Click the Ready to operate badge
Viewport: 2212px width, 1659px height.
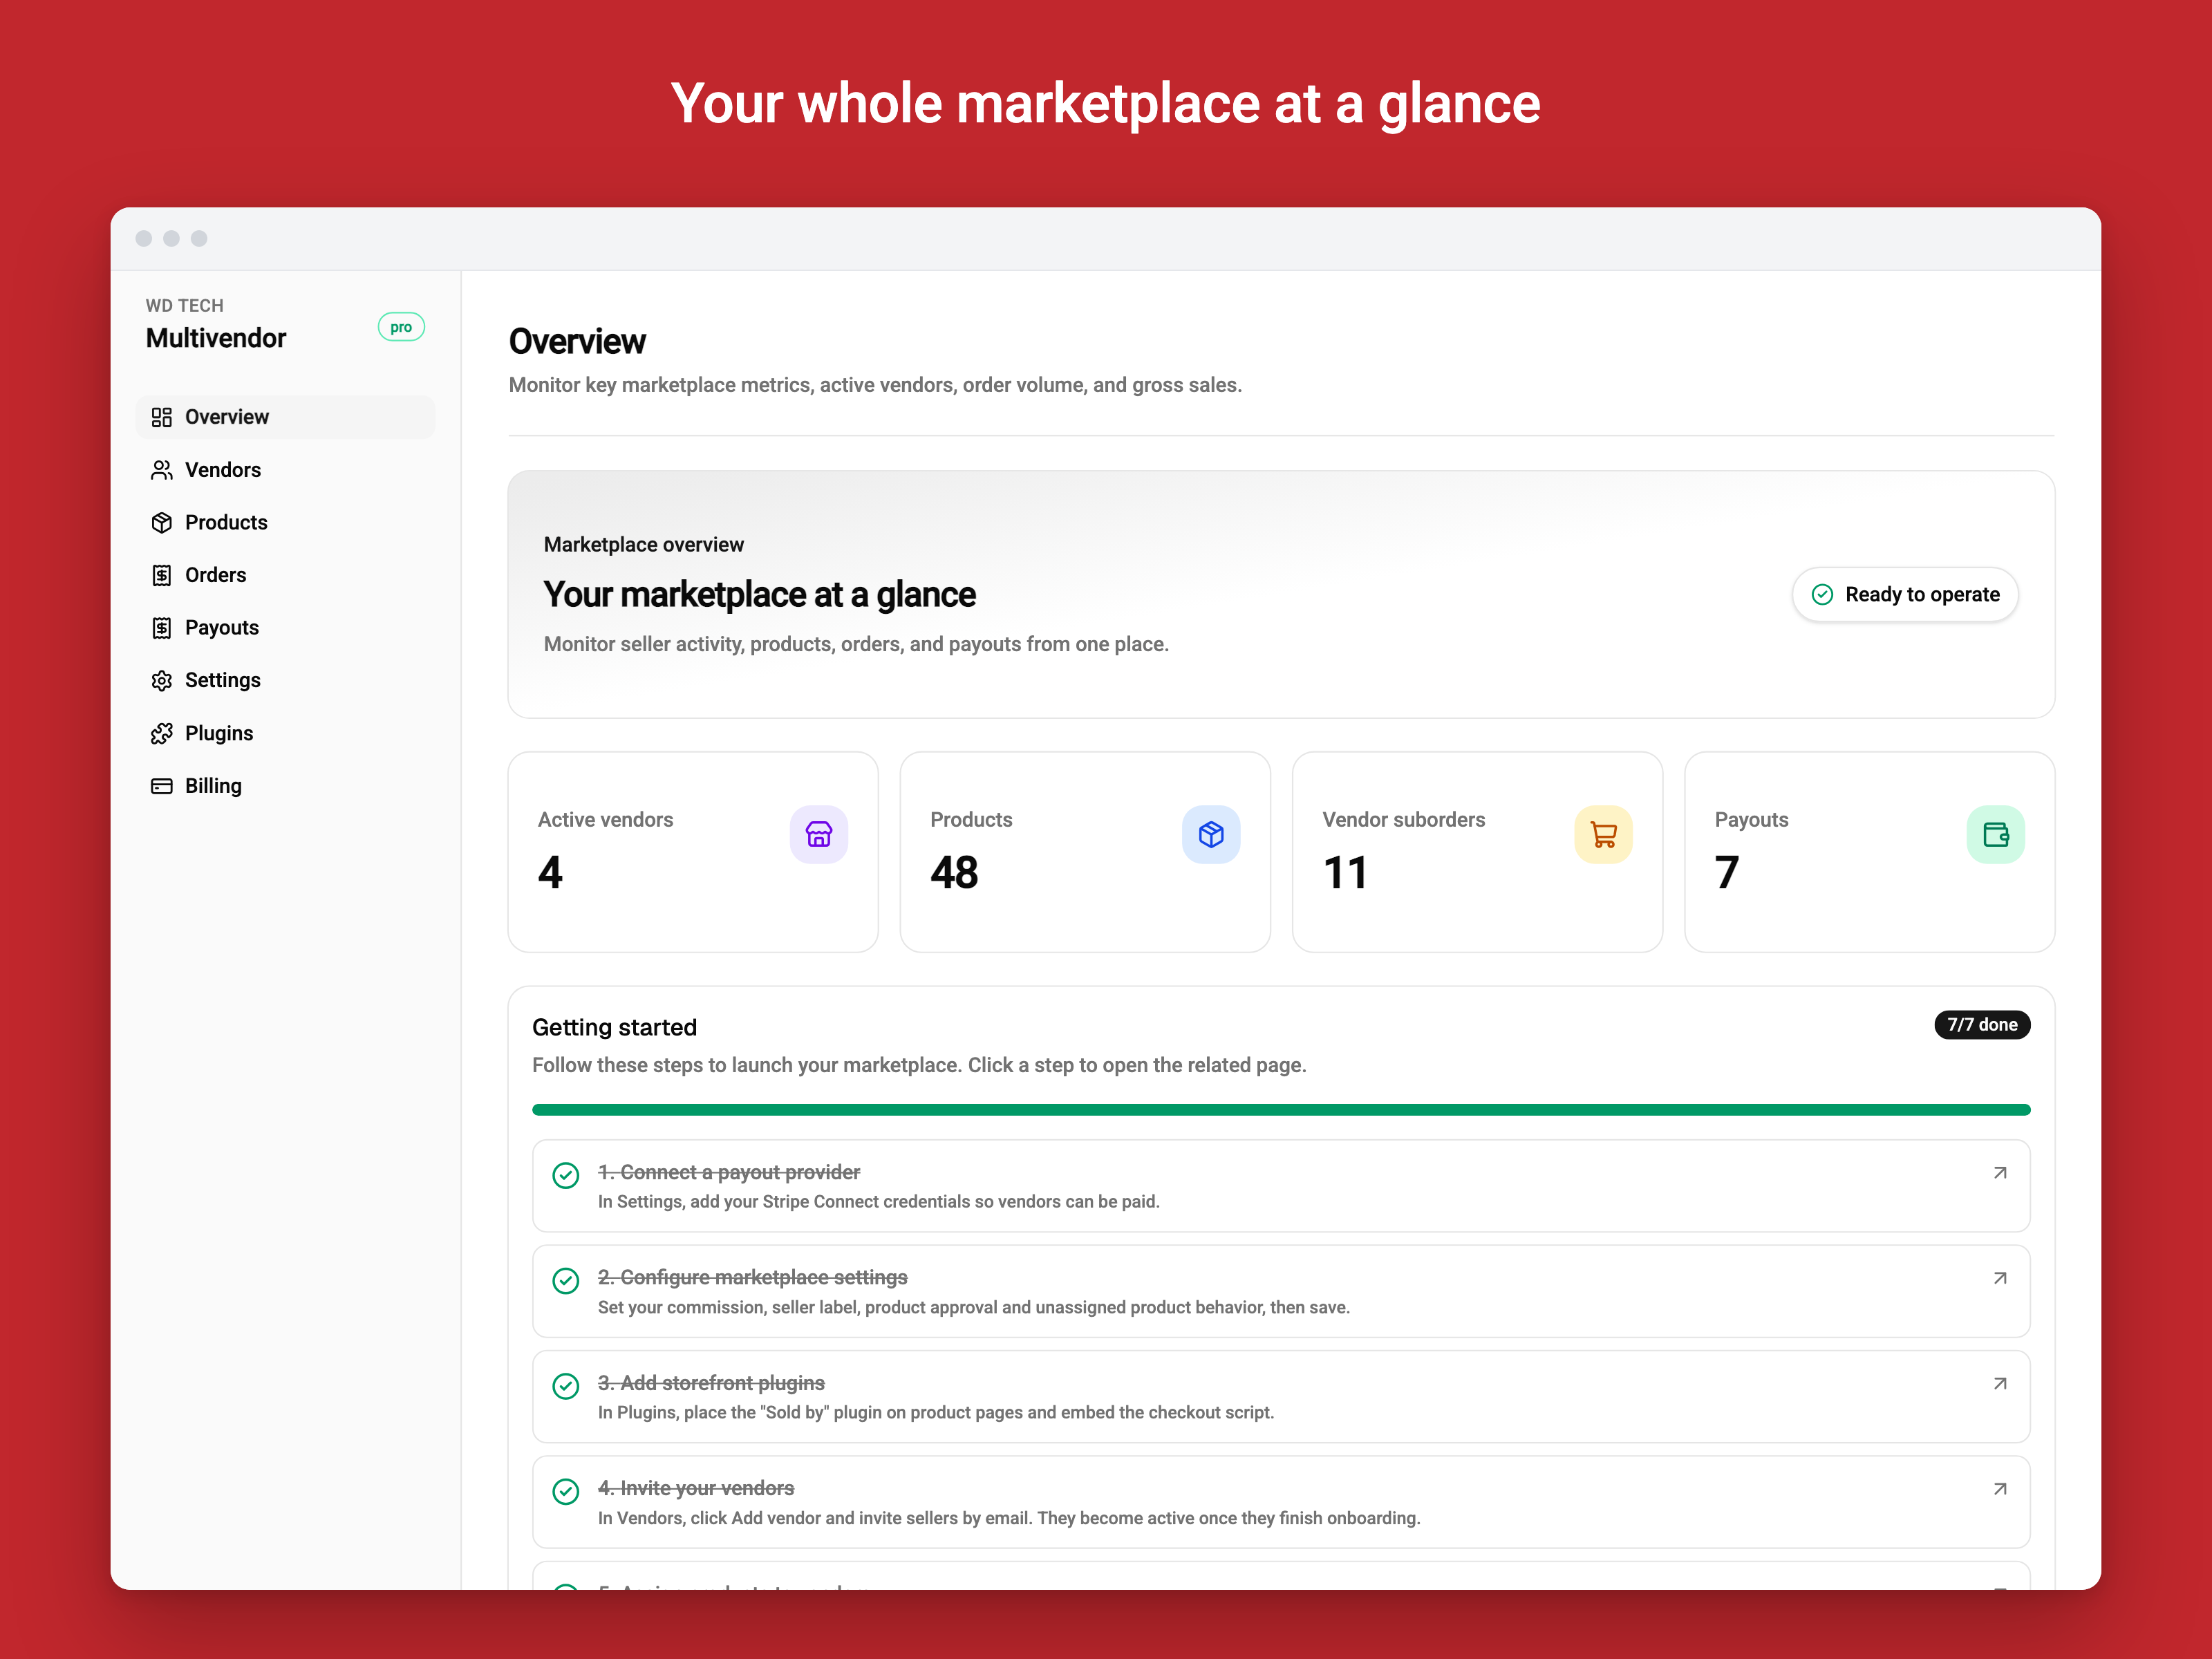[x=1905, y=595]
